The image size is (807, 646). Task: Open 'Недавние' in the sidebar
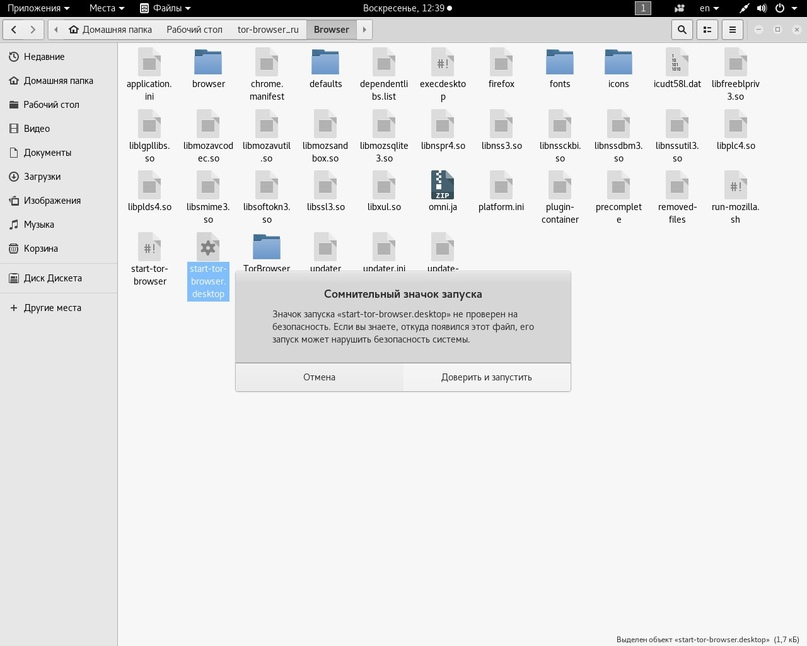point(59,57)
